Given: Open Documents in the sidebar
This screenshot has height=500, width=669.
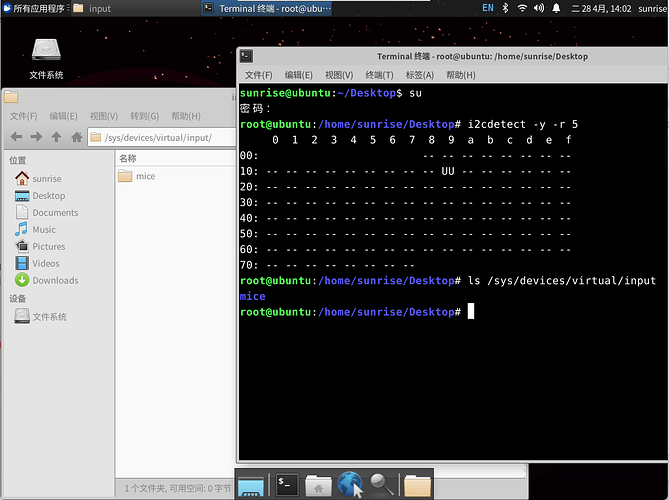Looking at the screenshot, I should coord(47,212).
